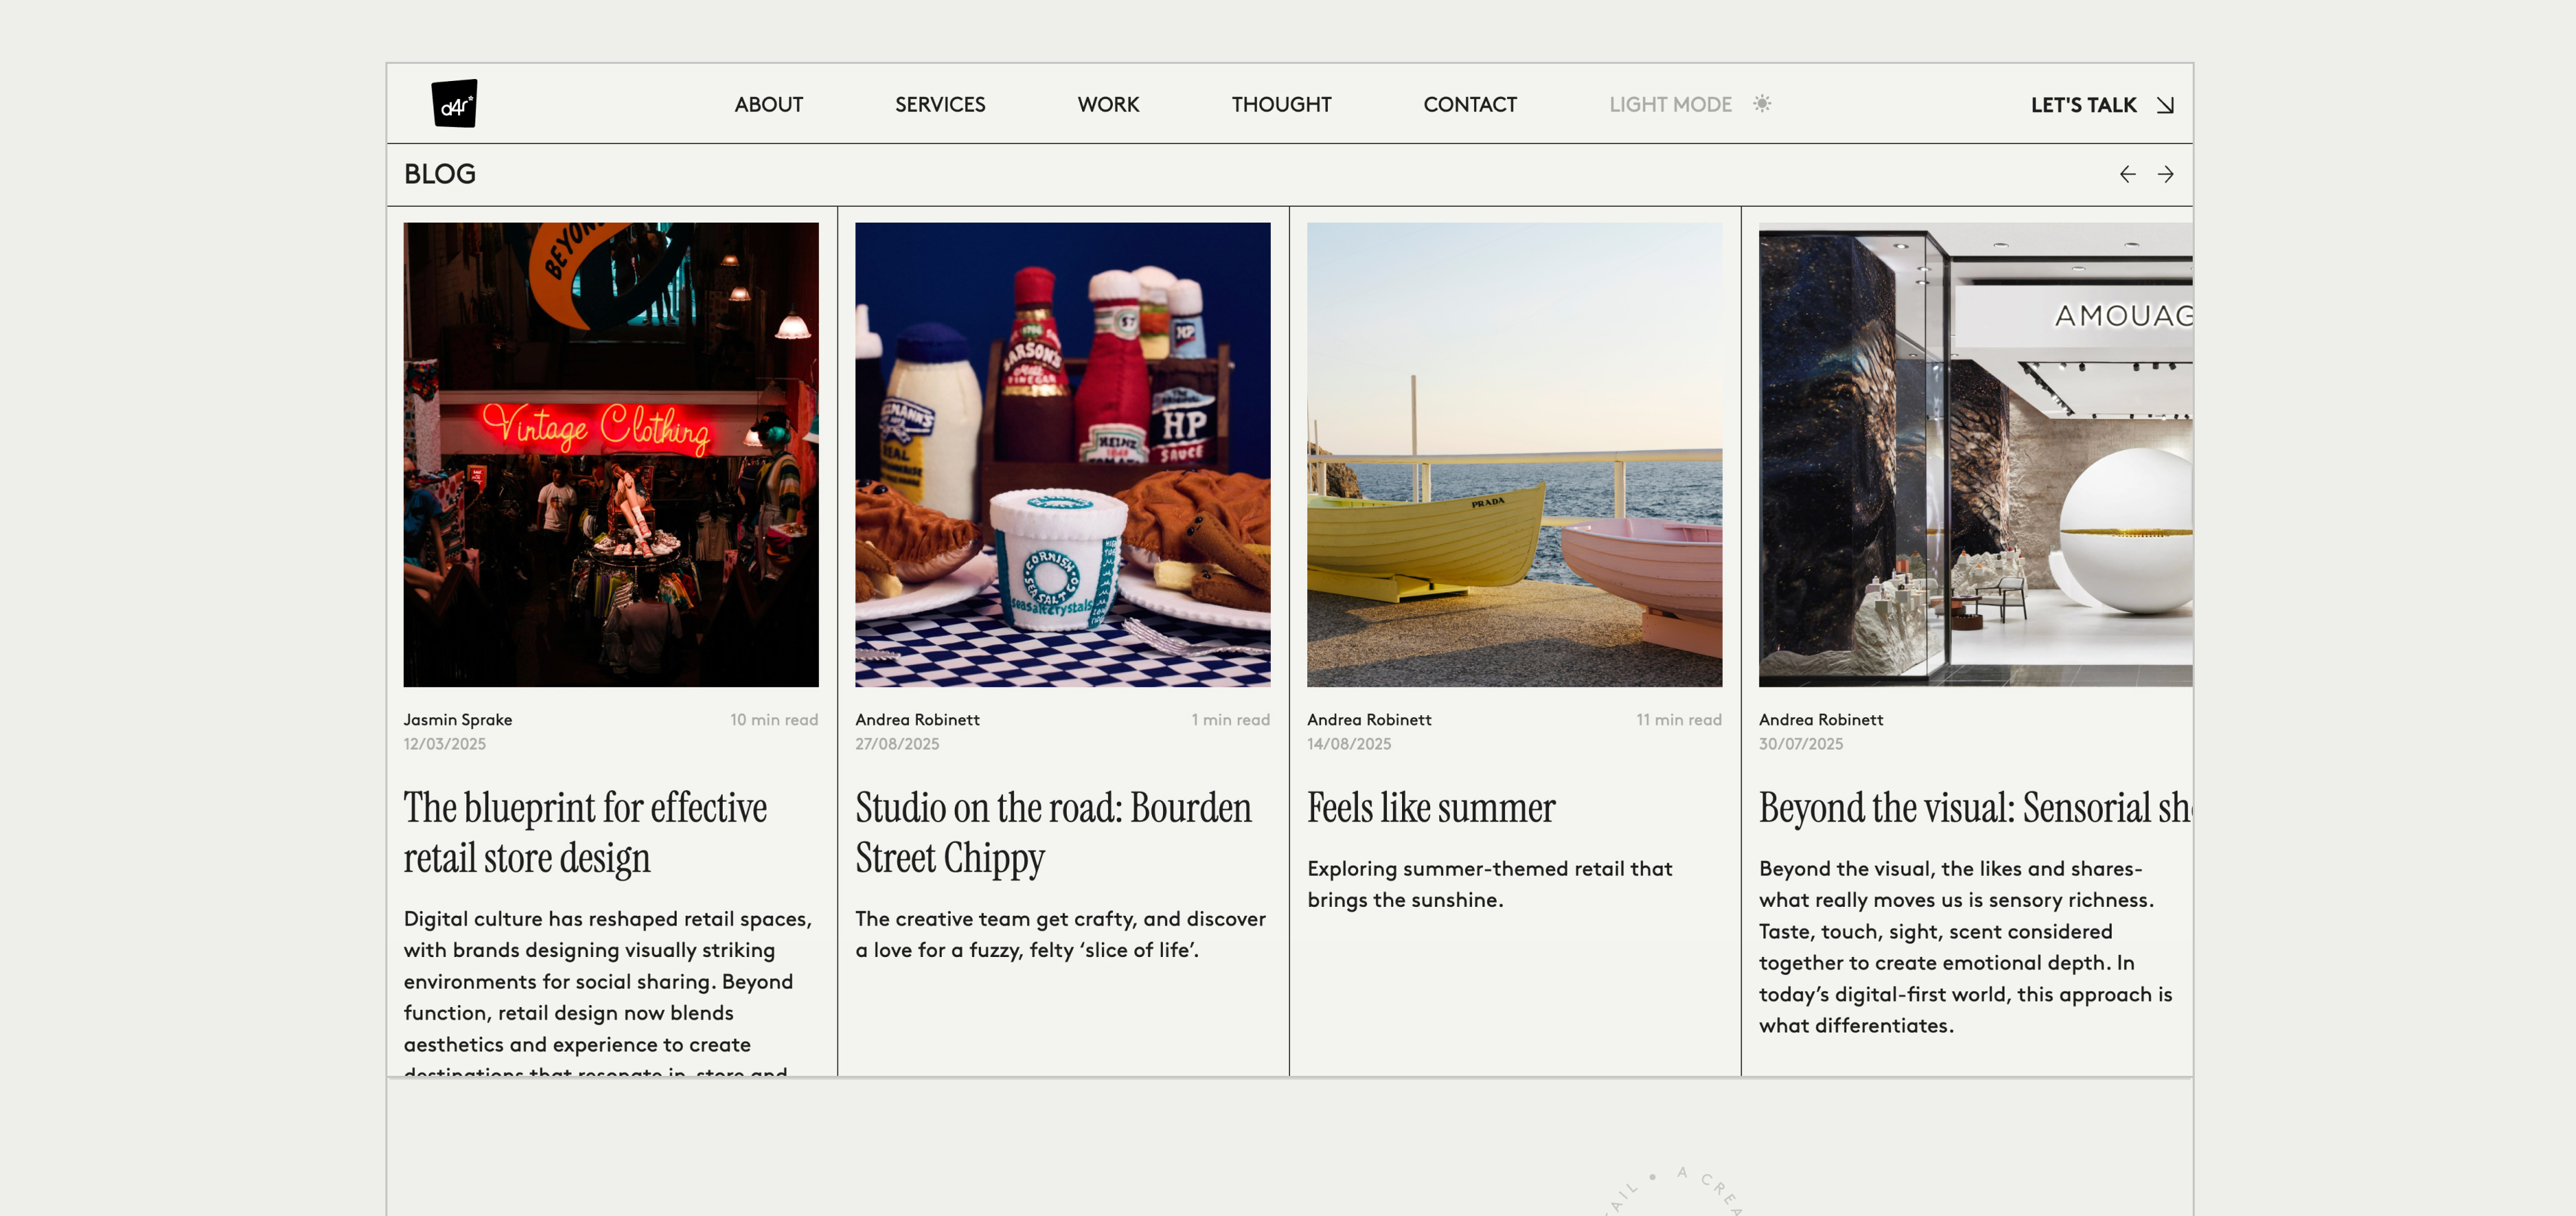
Task: Go to the Contact page
Action: (x=1469, y=105)
